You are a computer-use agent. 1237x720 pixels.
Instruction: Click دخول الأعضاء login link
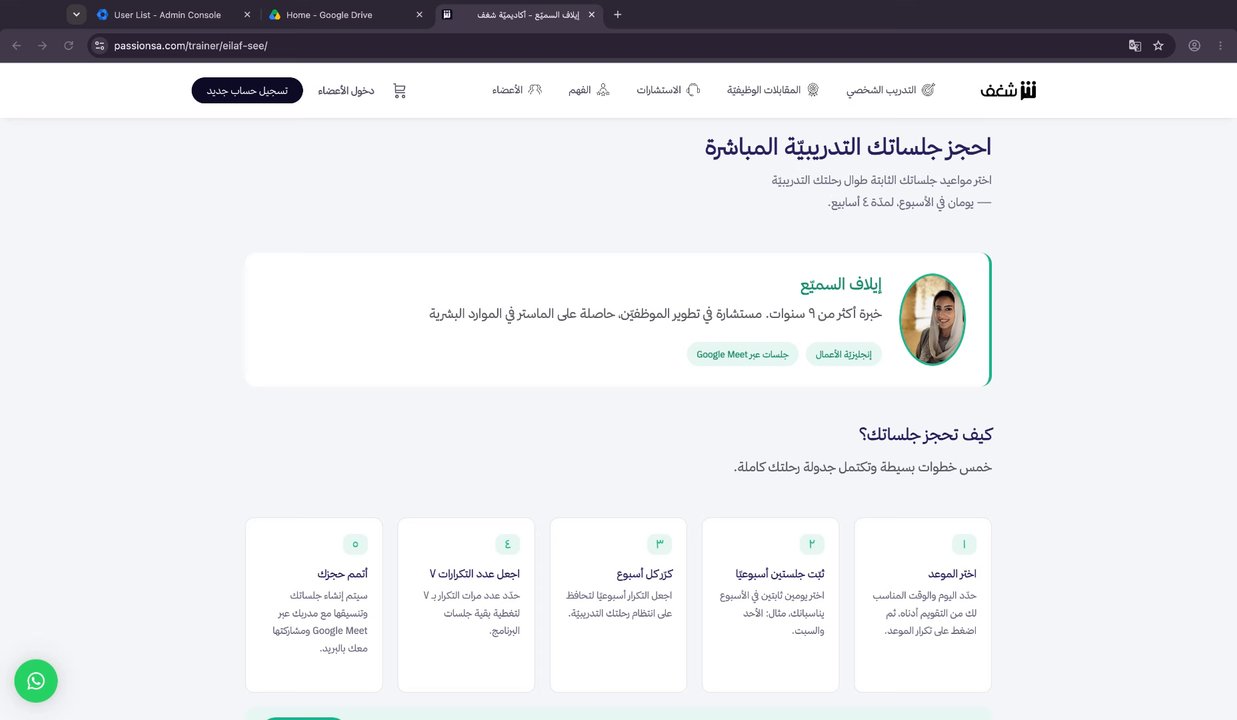[x=346, y=90]
